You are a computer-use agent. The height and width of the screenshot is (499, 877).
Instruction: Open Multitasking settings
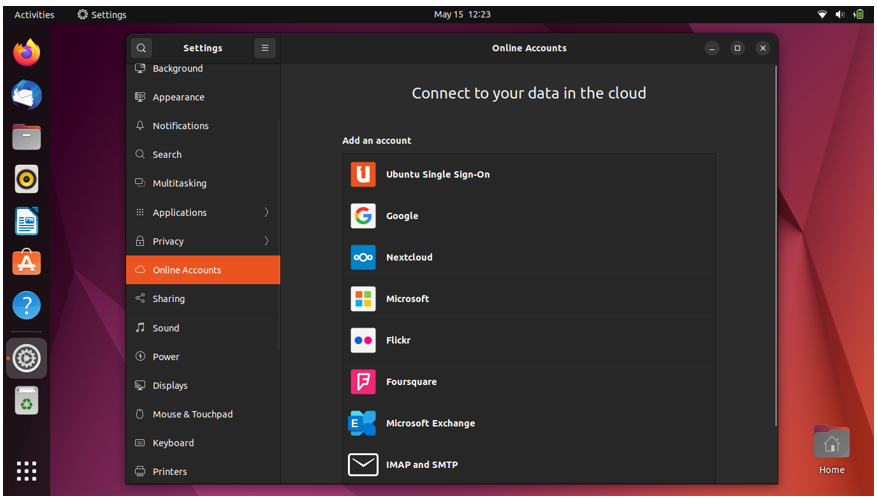[x=203, y=183]
